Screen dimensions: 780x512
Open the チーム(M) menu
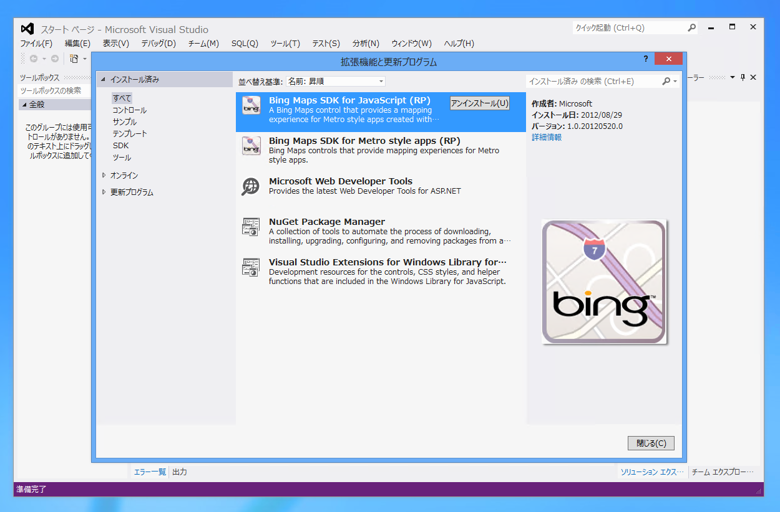[x=203, y=44]
